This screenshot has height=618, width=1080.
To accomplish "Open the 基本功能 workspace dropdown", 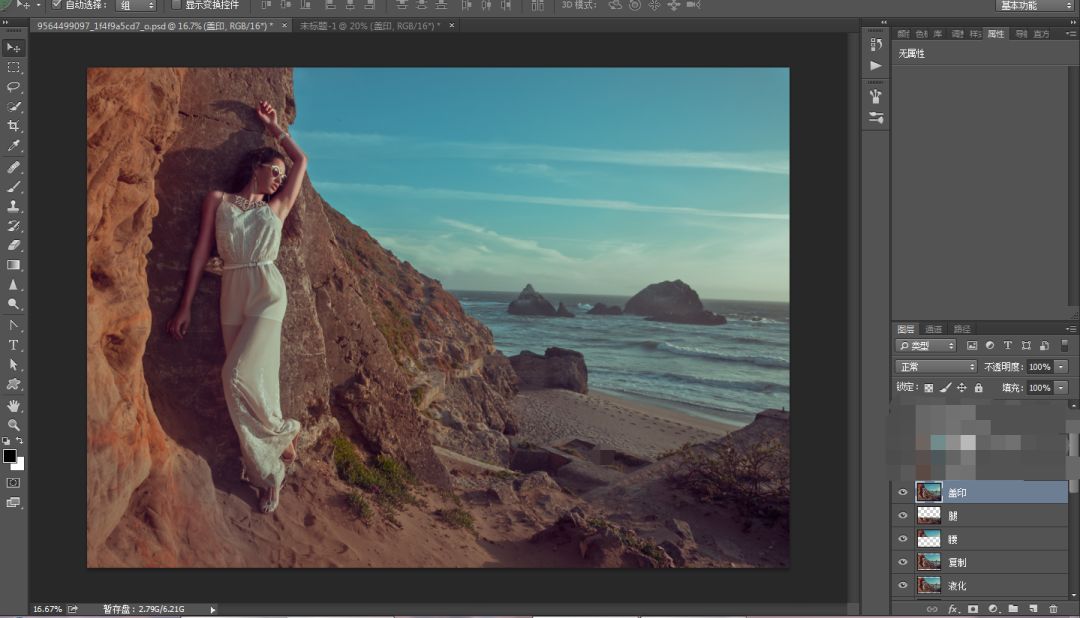I will pyautogui.click(x=1035, y=5).
